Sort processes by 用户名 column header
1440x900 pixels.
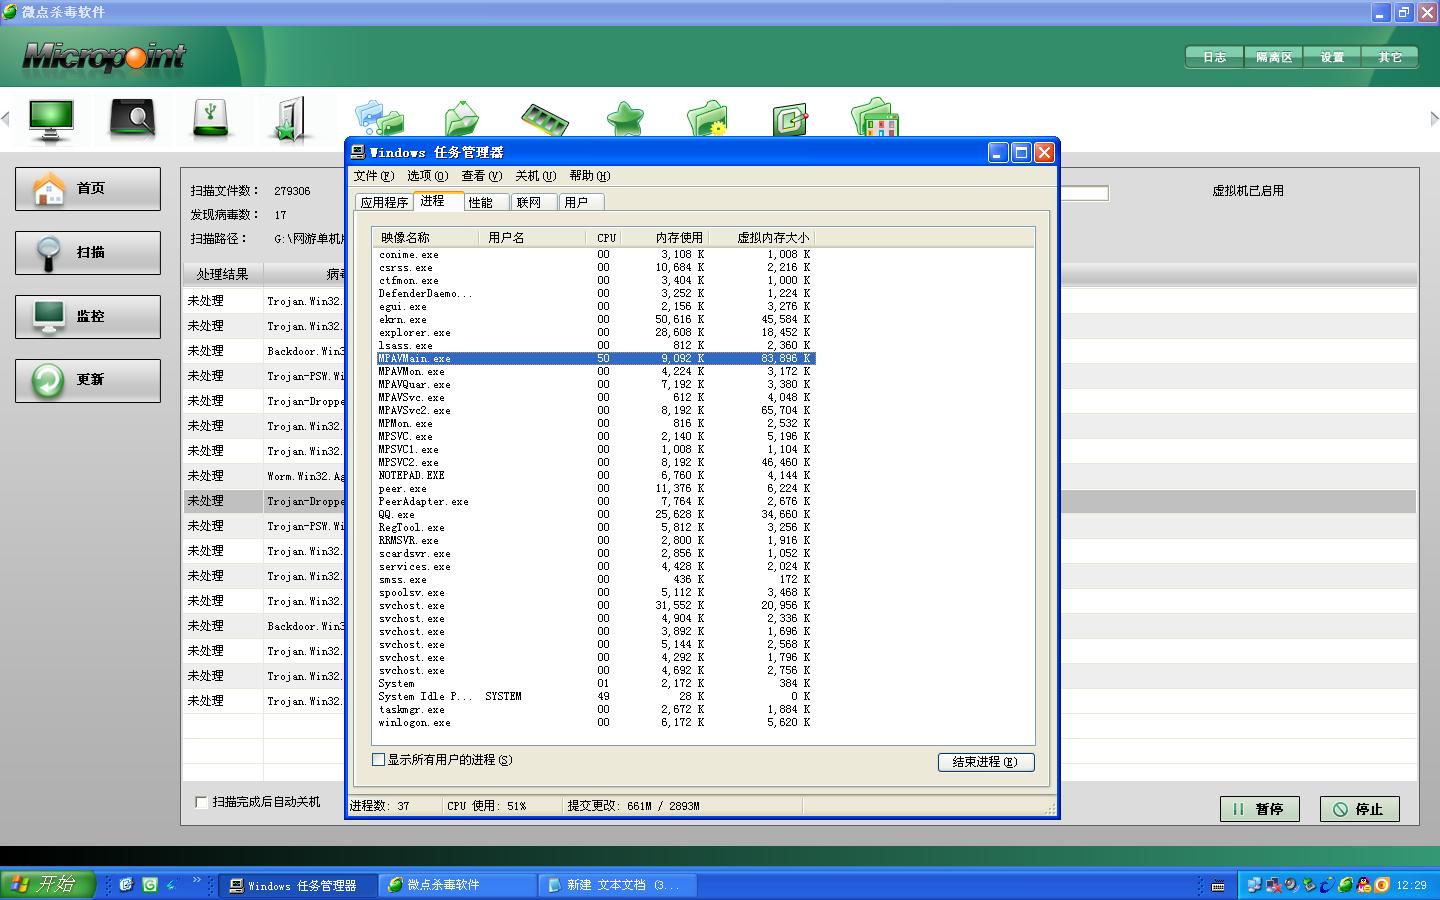tap(533, 238)
